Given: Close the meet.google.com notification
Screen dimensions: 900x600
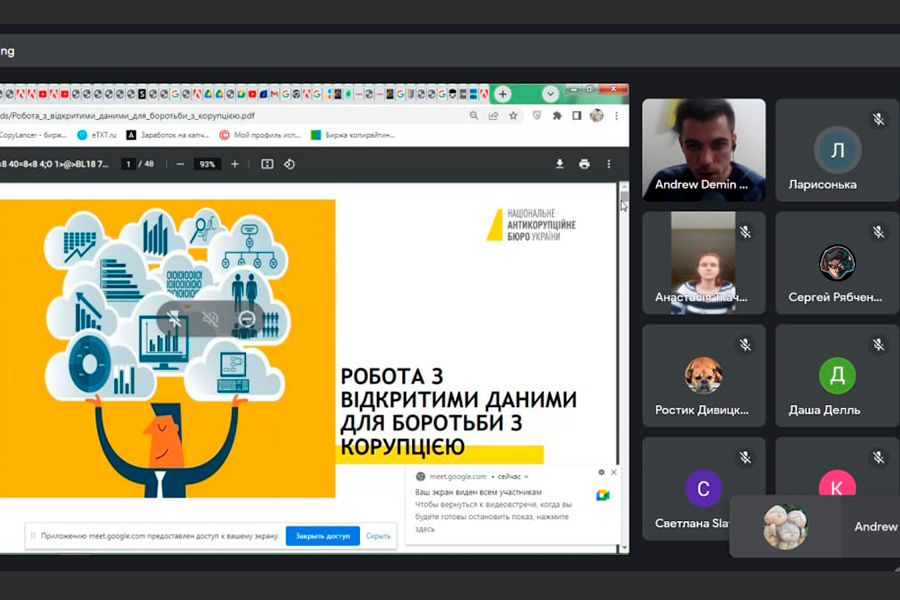Looking at the screenshot, I should pos(614,472).
